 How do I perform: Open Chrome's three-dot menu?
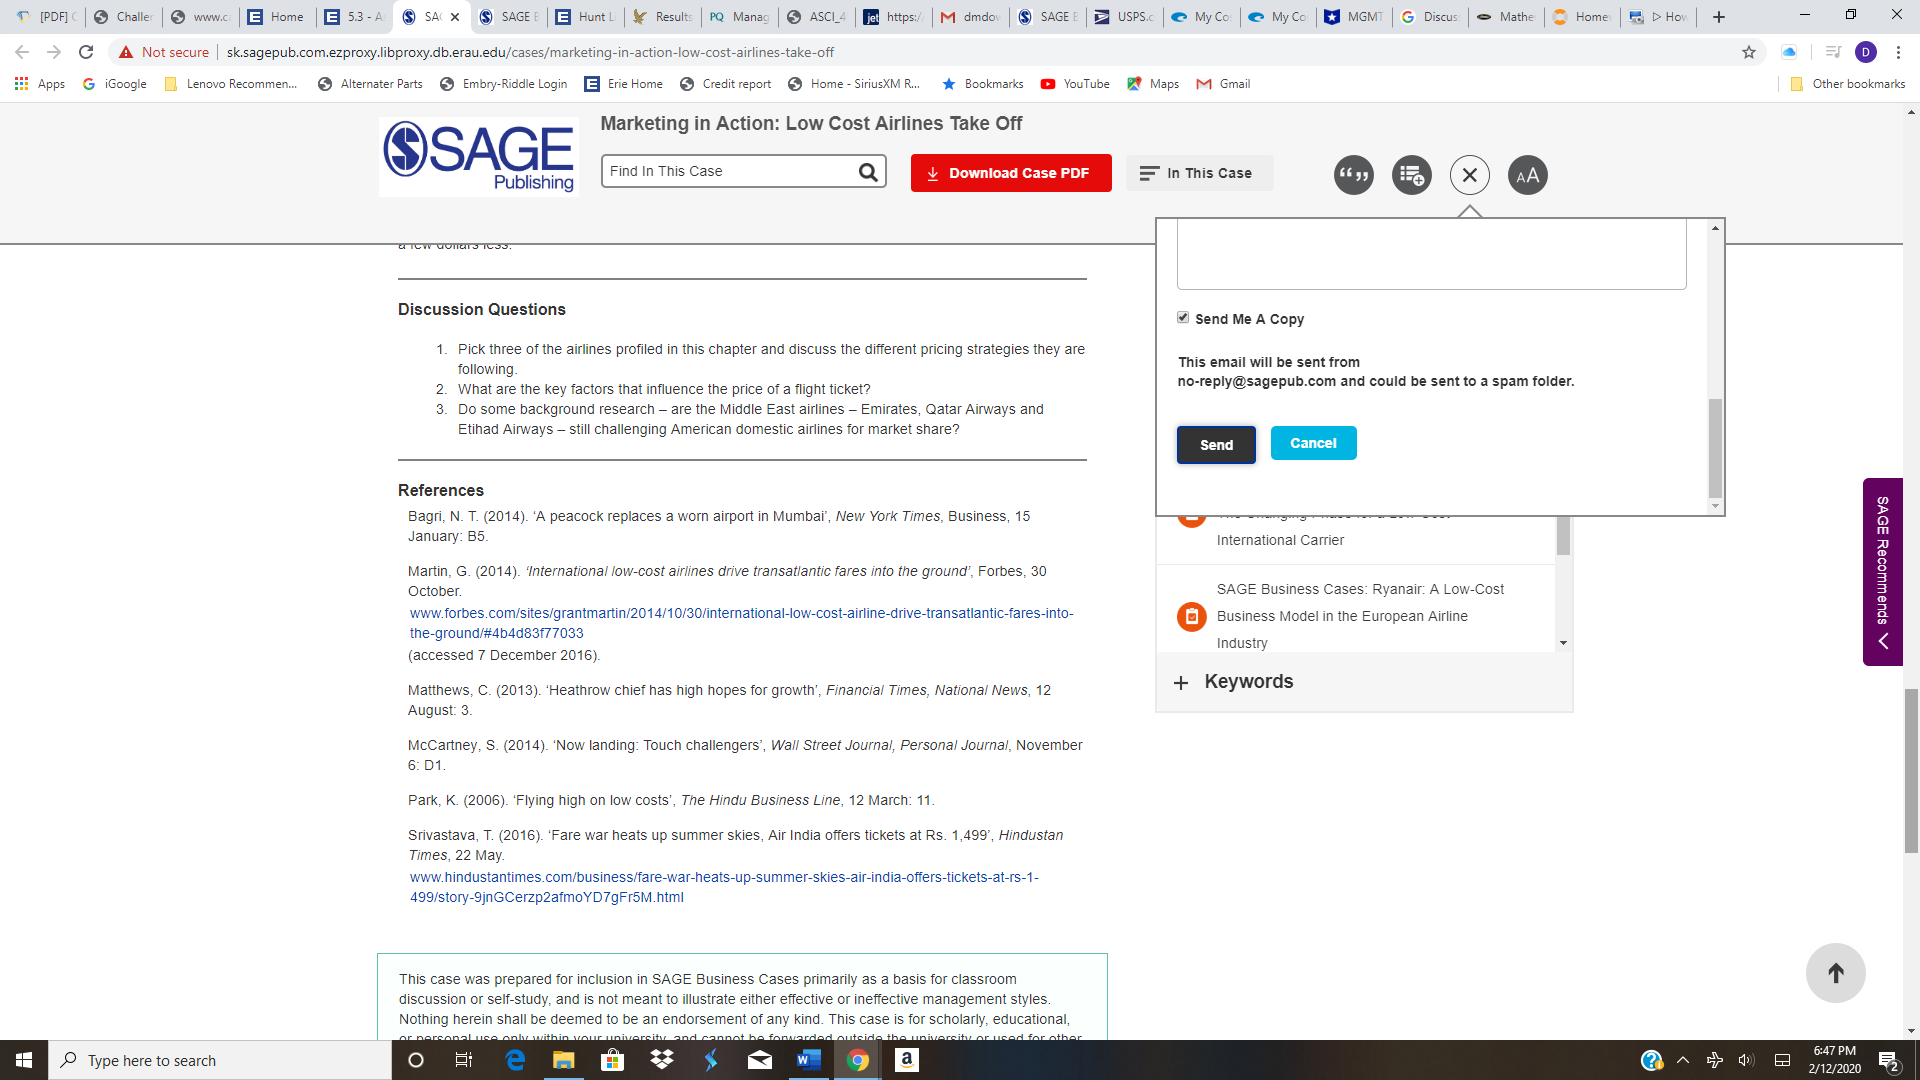(x=1898, y=52)
